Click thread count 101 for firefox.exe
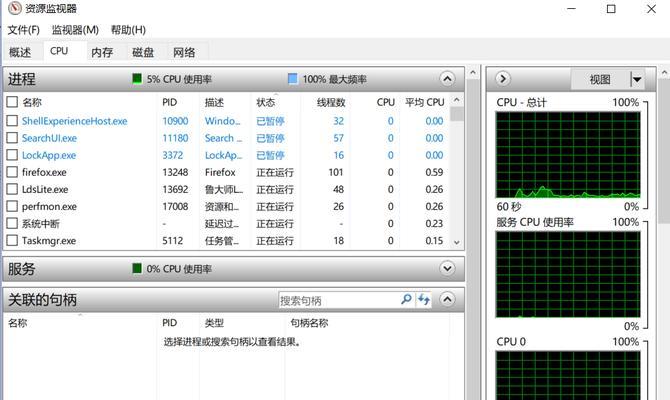 tap(336, 172)
